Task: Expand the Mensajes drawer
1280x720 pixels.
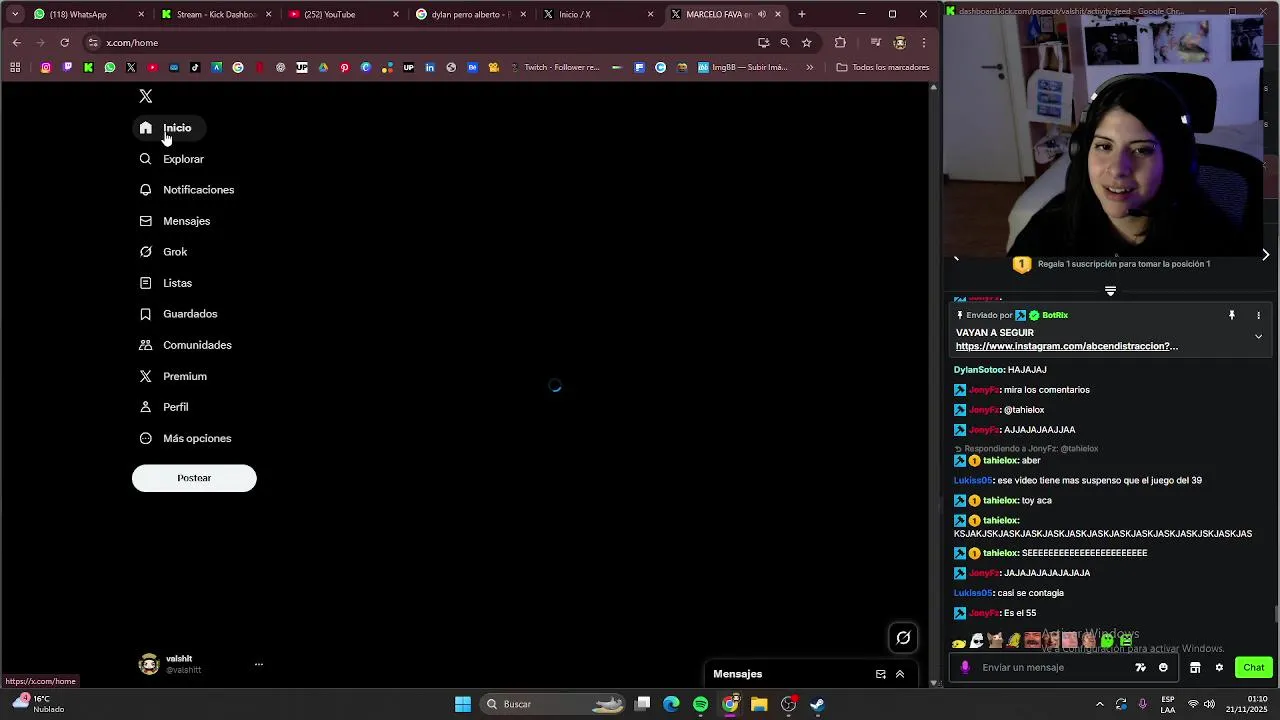Action: click(900, 674)
